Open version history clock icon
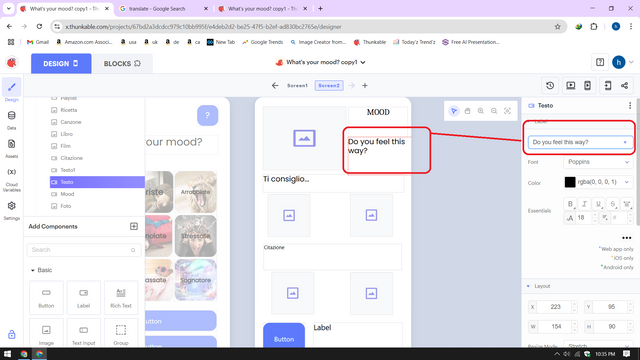Screen dimensions: 640x360 550,86
